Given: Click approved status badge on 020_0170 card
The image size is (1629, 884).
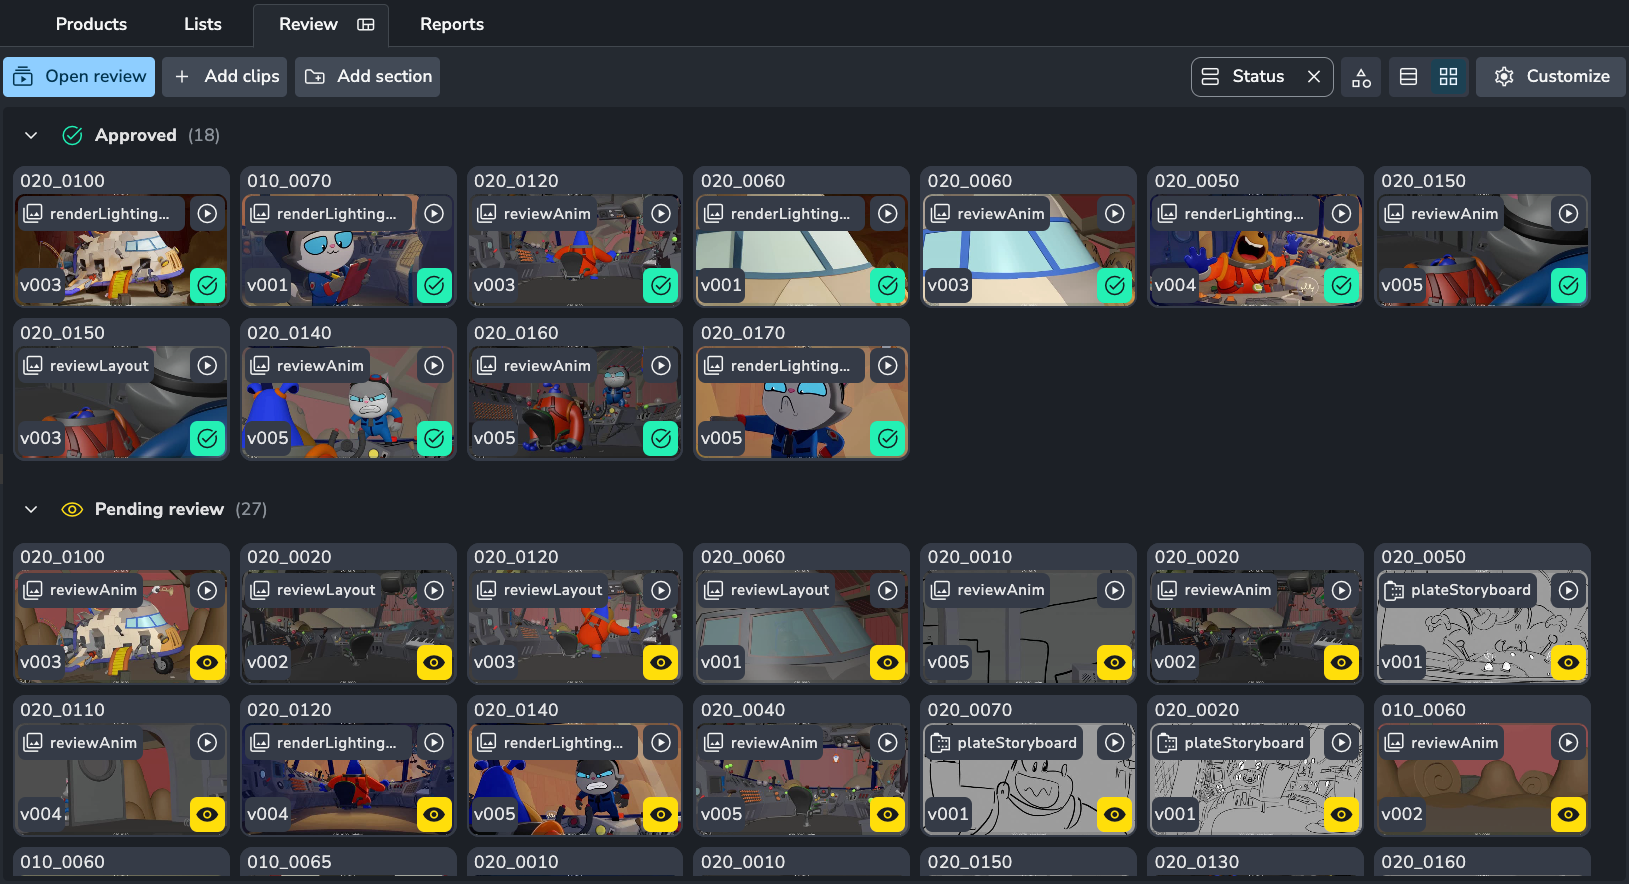Looking at the screenshot, I should pyautogui.click(x=888, y=438).
